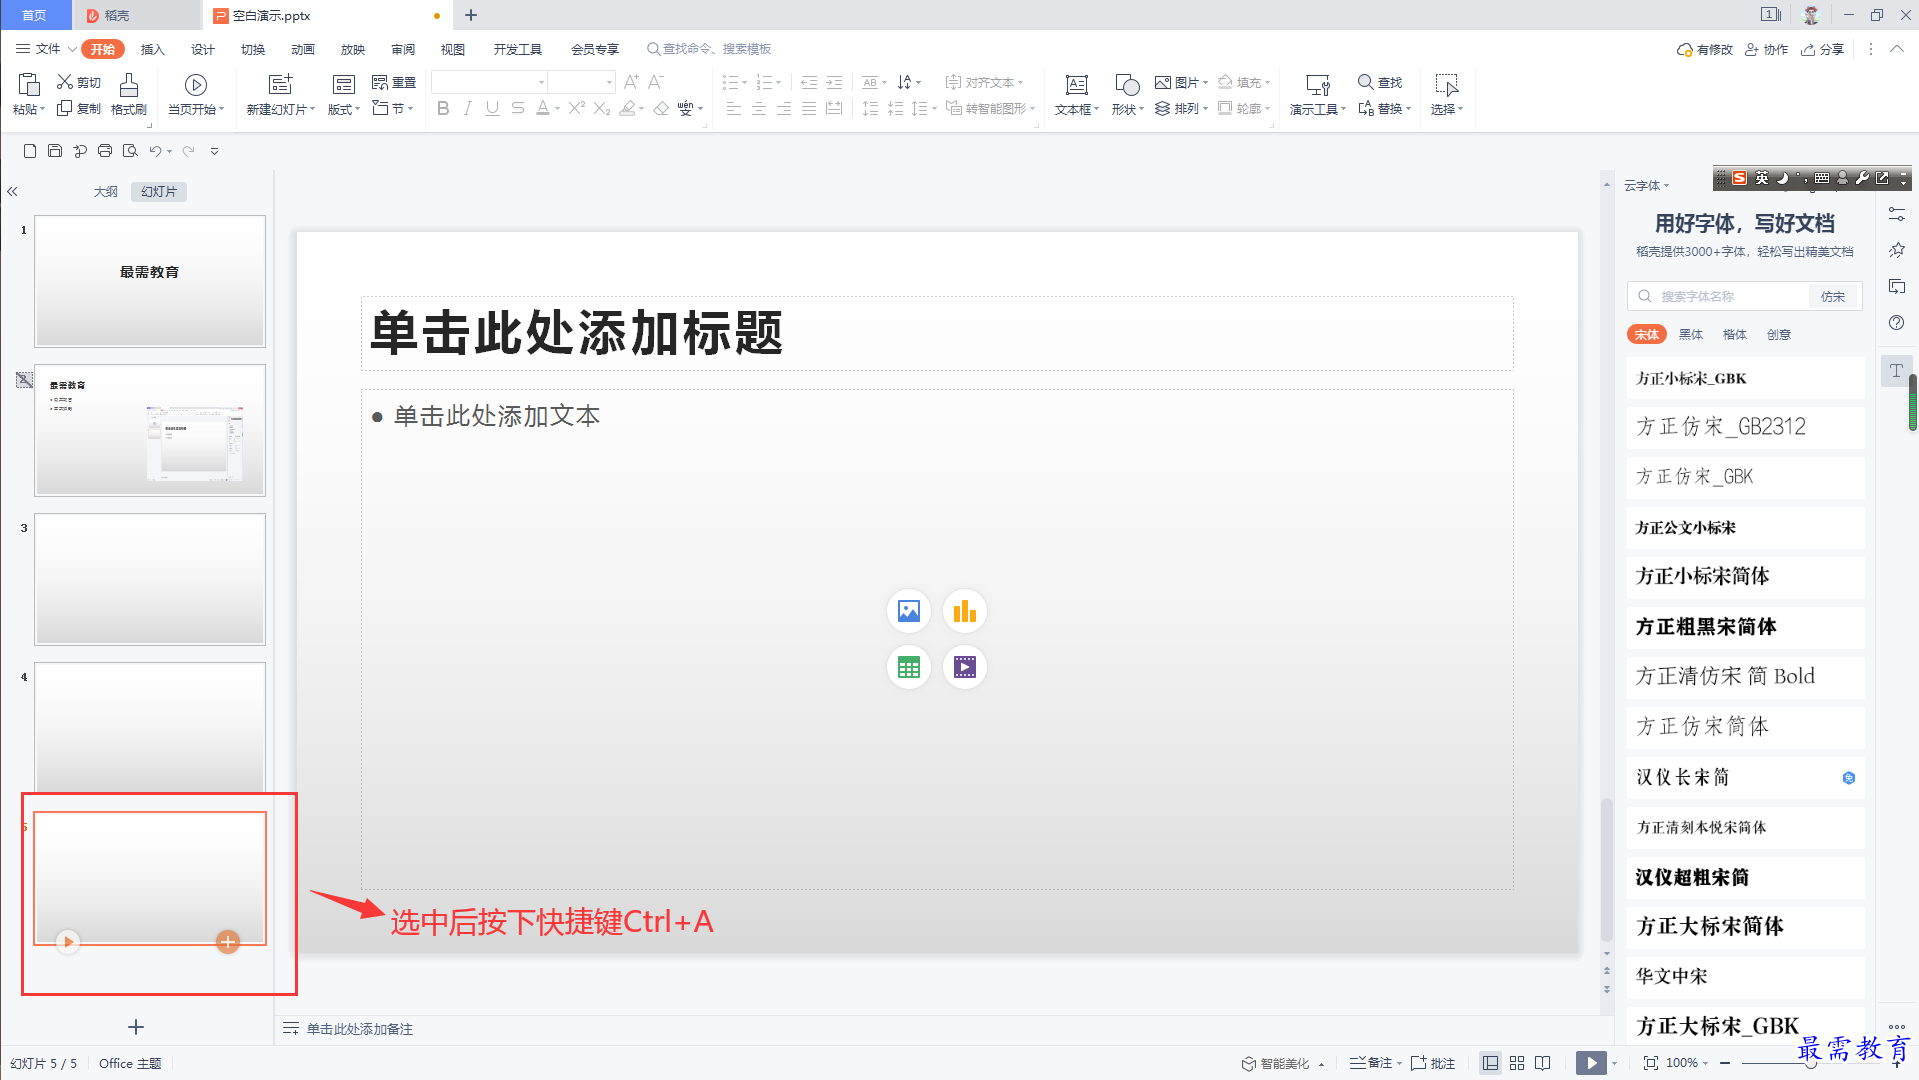Toggle Italic formatting
Viewport: 1919px width, 1080px height.
point(467,108)
